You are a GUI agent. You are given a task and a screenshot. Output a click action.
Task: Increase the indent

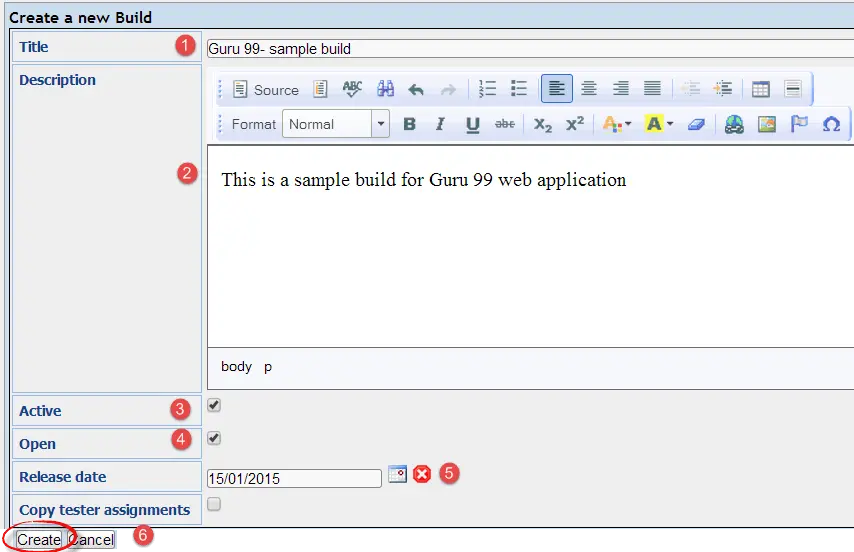pyautogui.click(x=723, y=89)
